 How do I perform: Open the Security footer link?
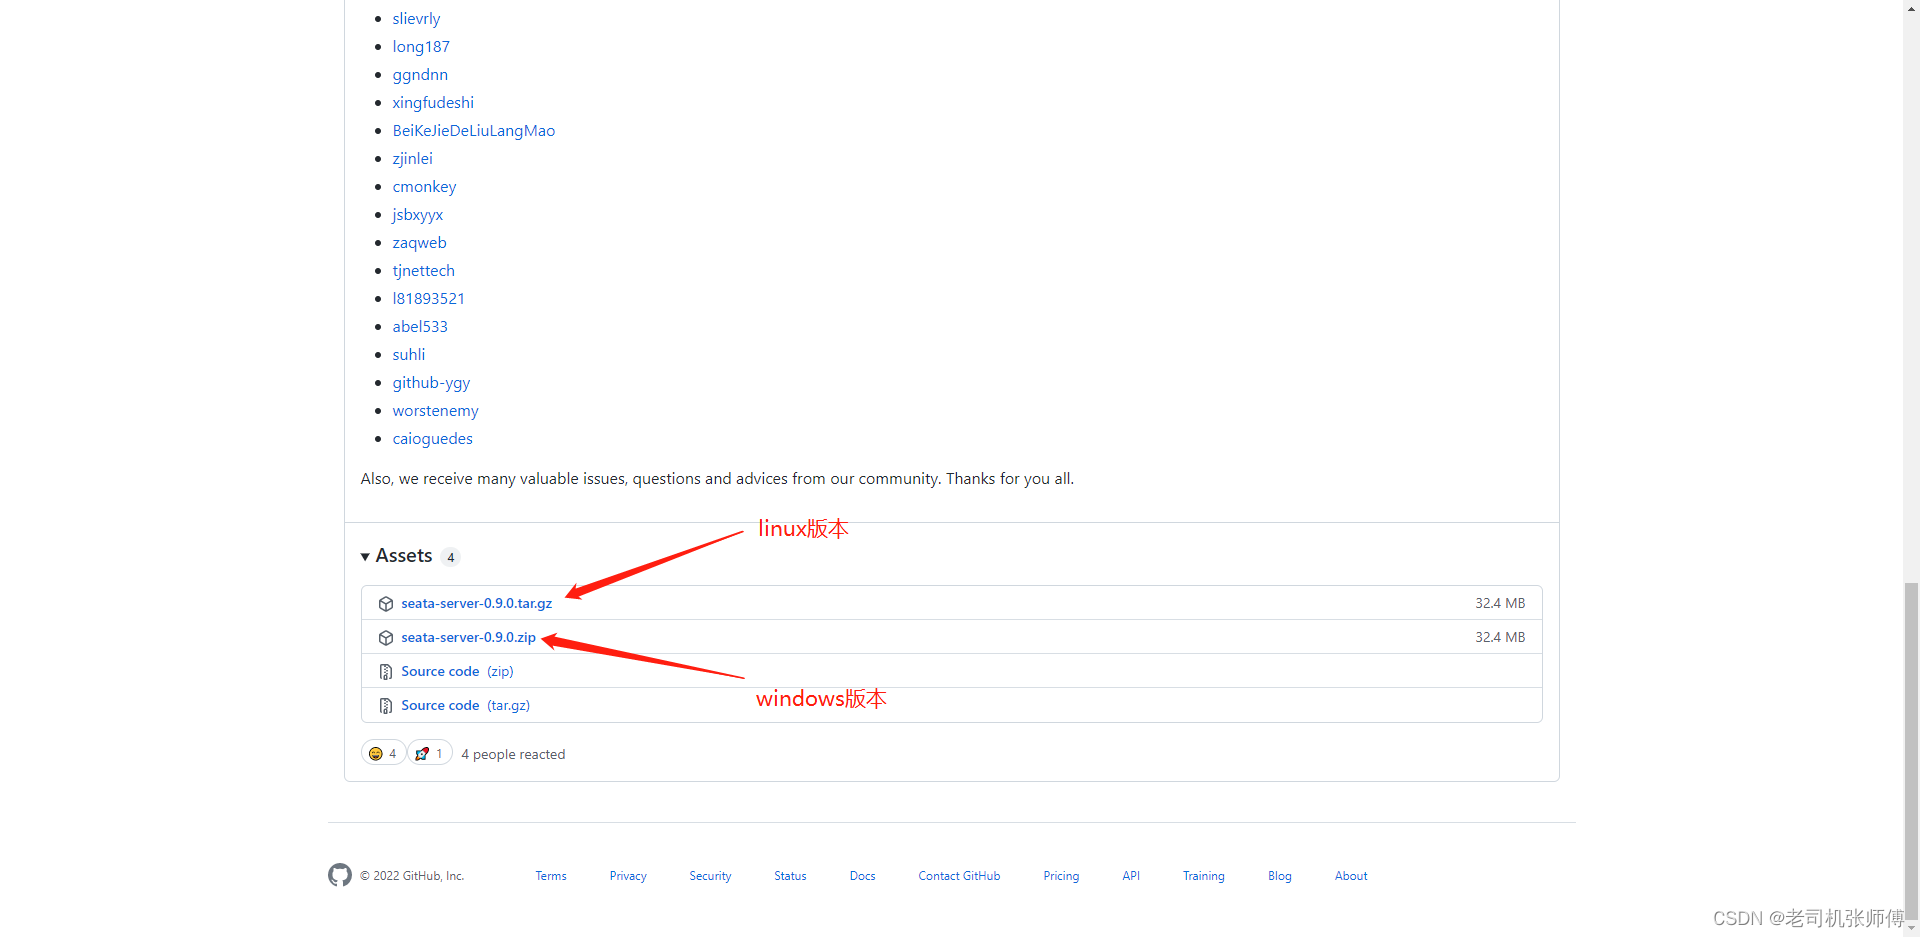click(x=710, y=876)
